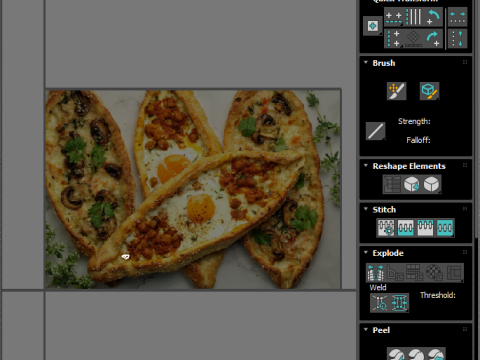This screenshot has width=480, height=360.
Task: Click the Flatten Custom icon in Explode
Action: point(454,273)
